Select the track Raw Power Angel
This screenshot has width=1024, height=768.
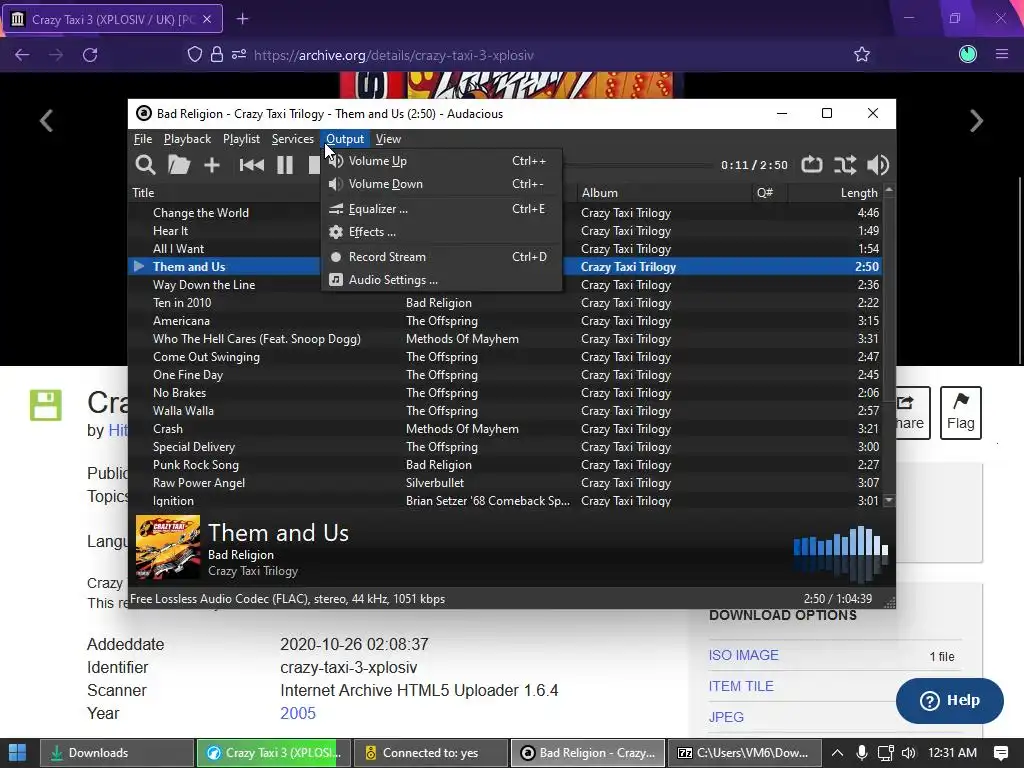[199, 483]
